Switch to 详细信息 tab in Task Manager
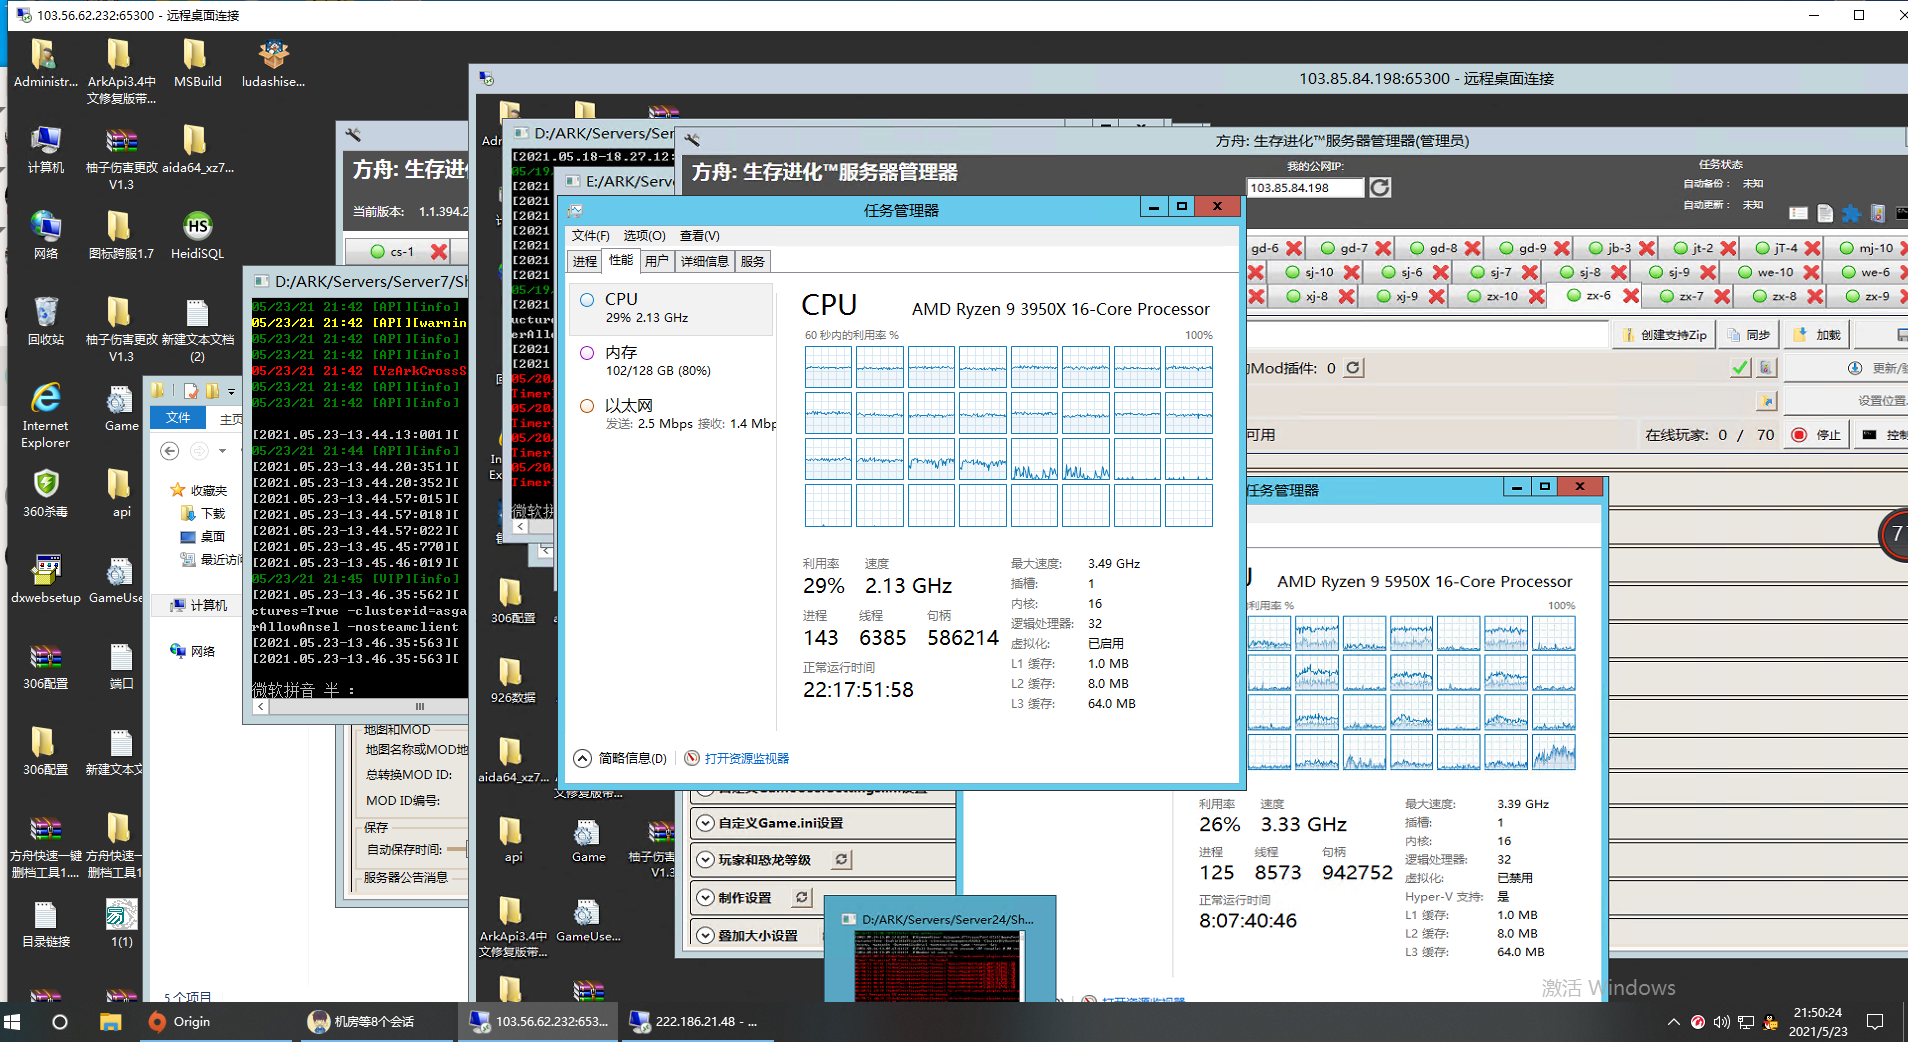1908x1042 pixels. [x=704, y=261]
